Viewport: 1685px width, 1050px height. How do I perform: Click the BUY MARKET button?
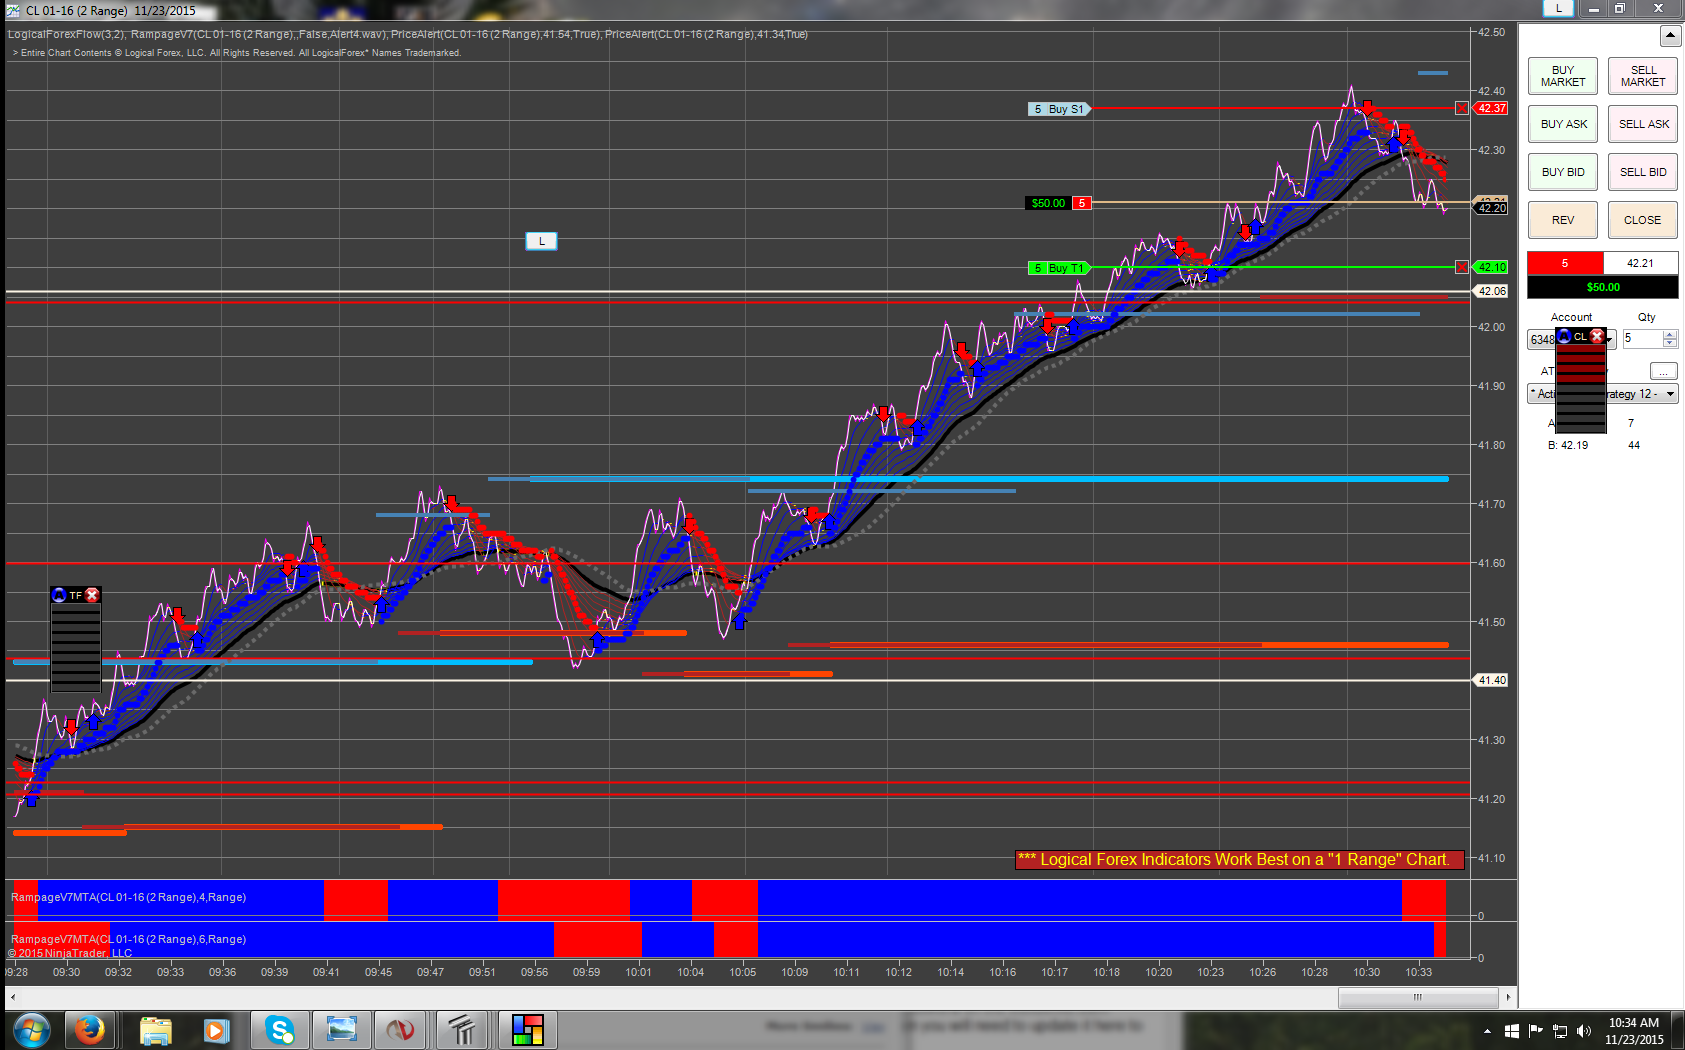[x=1563, y=76]
